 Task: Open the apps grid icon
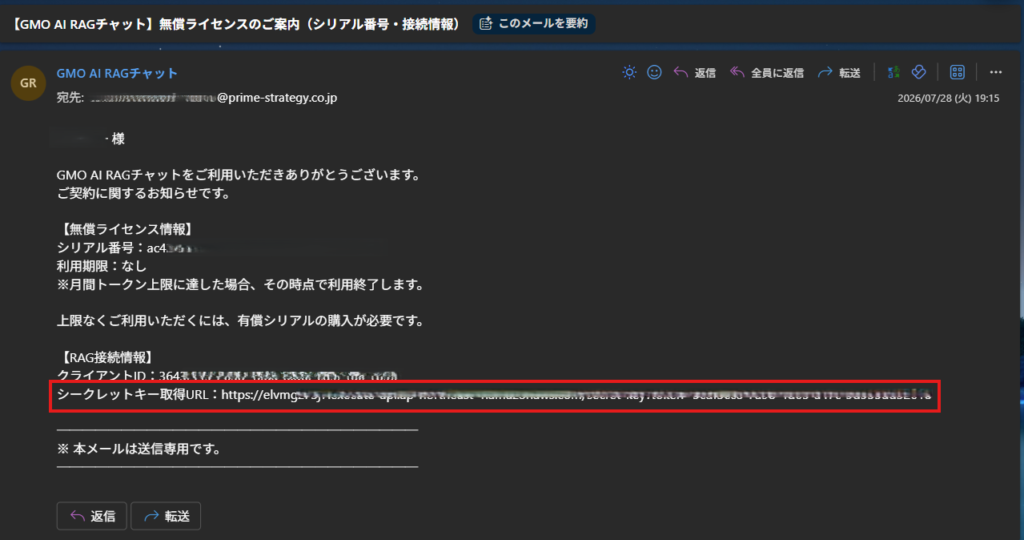pyautogui.click(x=957, y=72)
